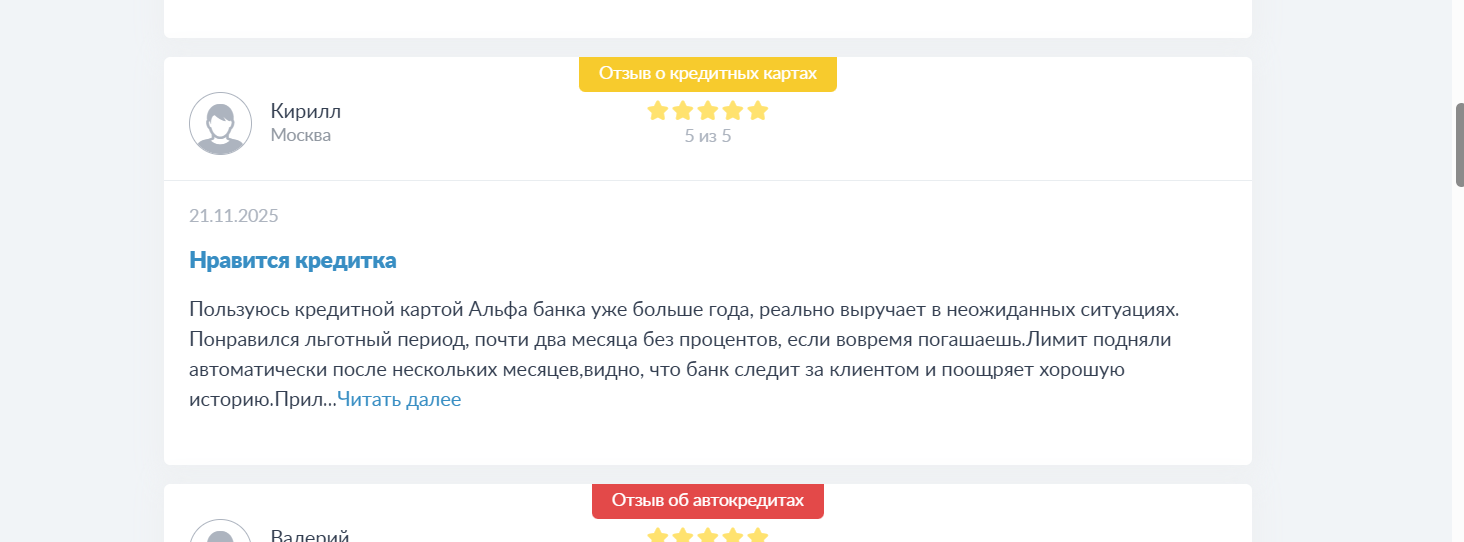Screen dimensions: 1464x542
Task: Expand the review with "Читать далее"
Action: 399,400
